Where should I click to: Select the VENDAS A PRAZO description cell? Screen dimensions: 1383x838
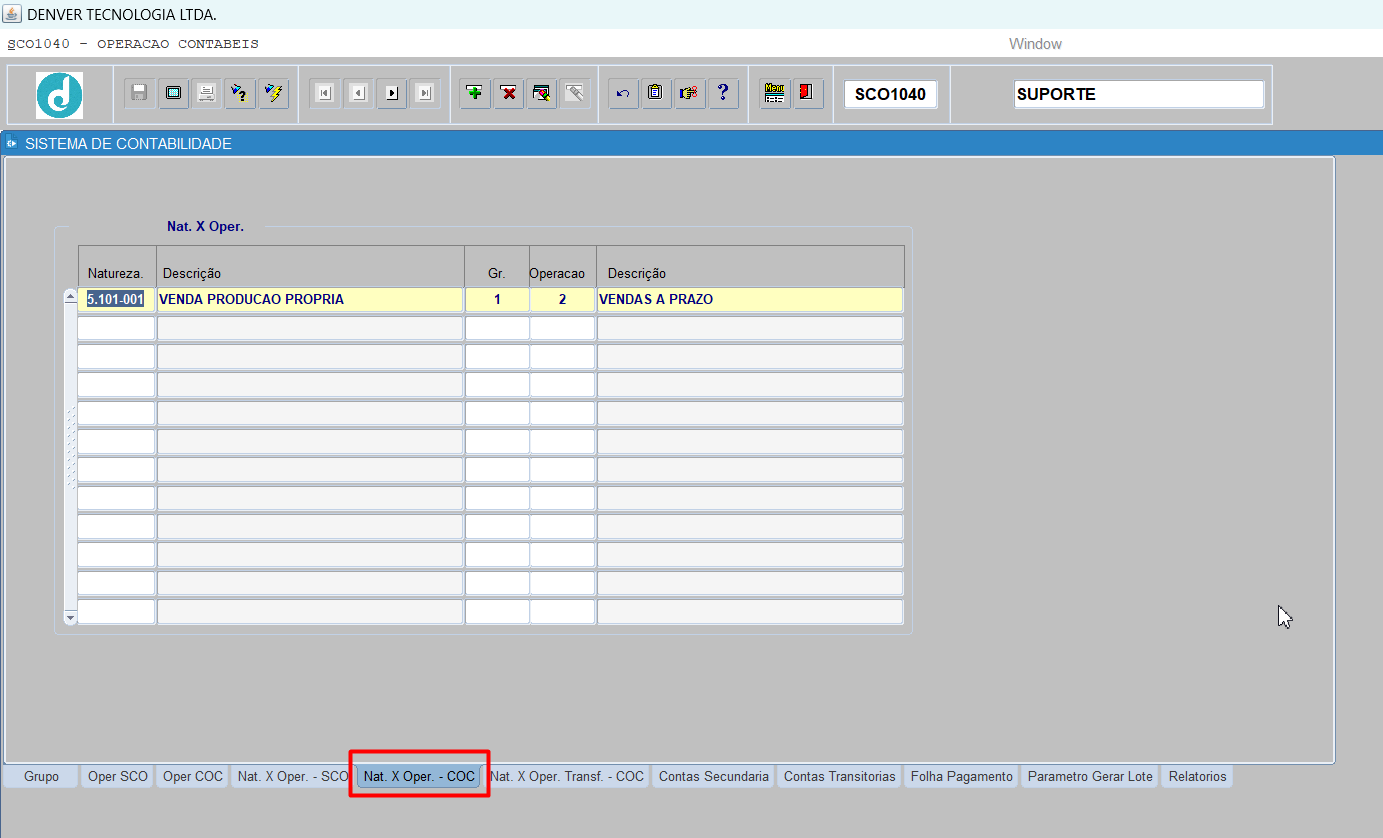click(x=750, y=300)
